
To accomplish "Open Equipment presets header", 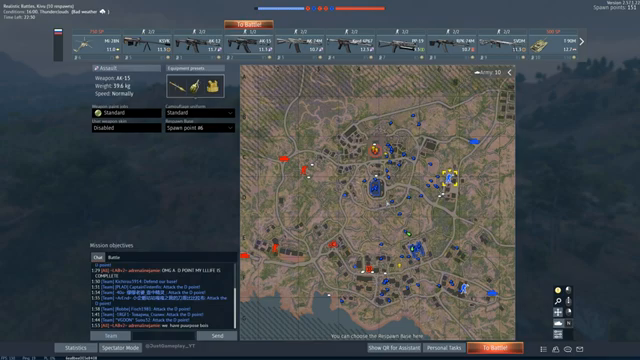I will pyautogui.click(x=195, y=68).
